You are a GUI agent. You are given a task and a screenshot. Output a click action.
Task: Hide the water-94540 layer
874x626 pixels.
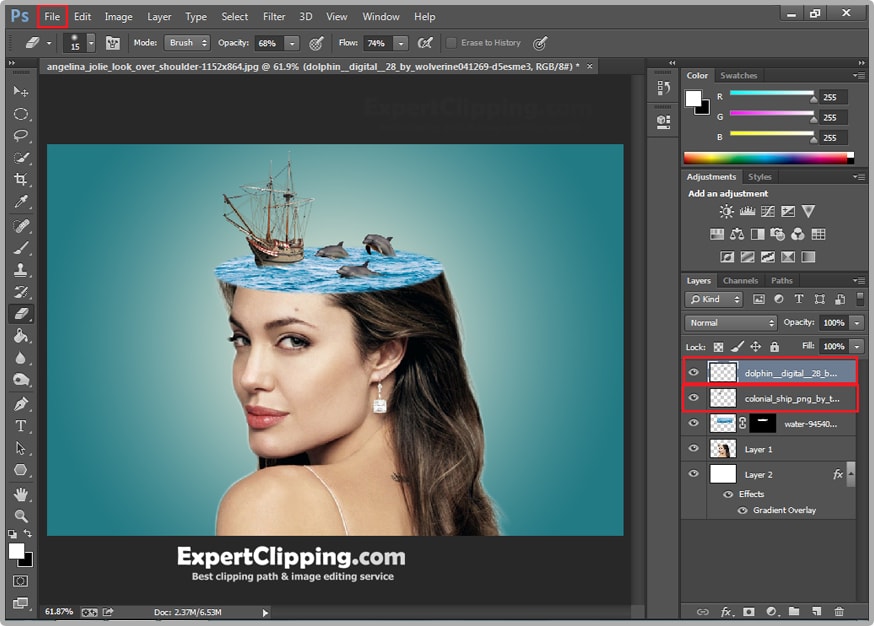pos(693,423)
